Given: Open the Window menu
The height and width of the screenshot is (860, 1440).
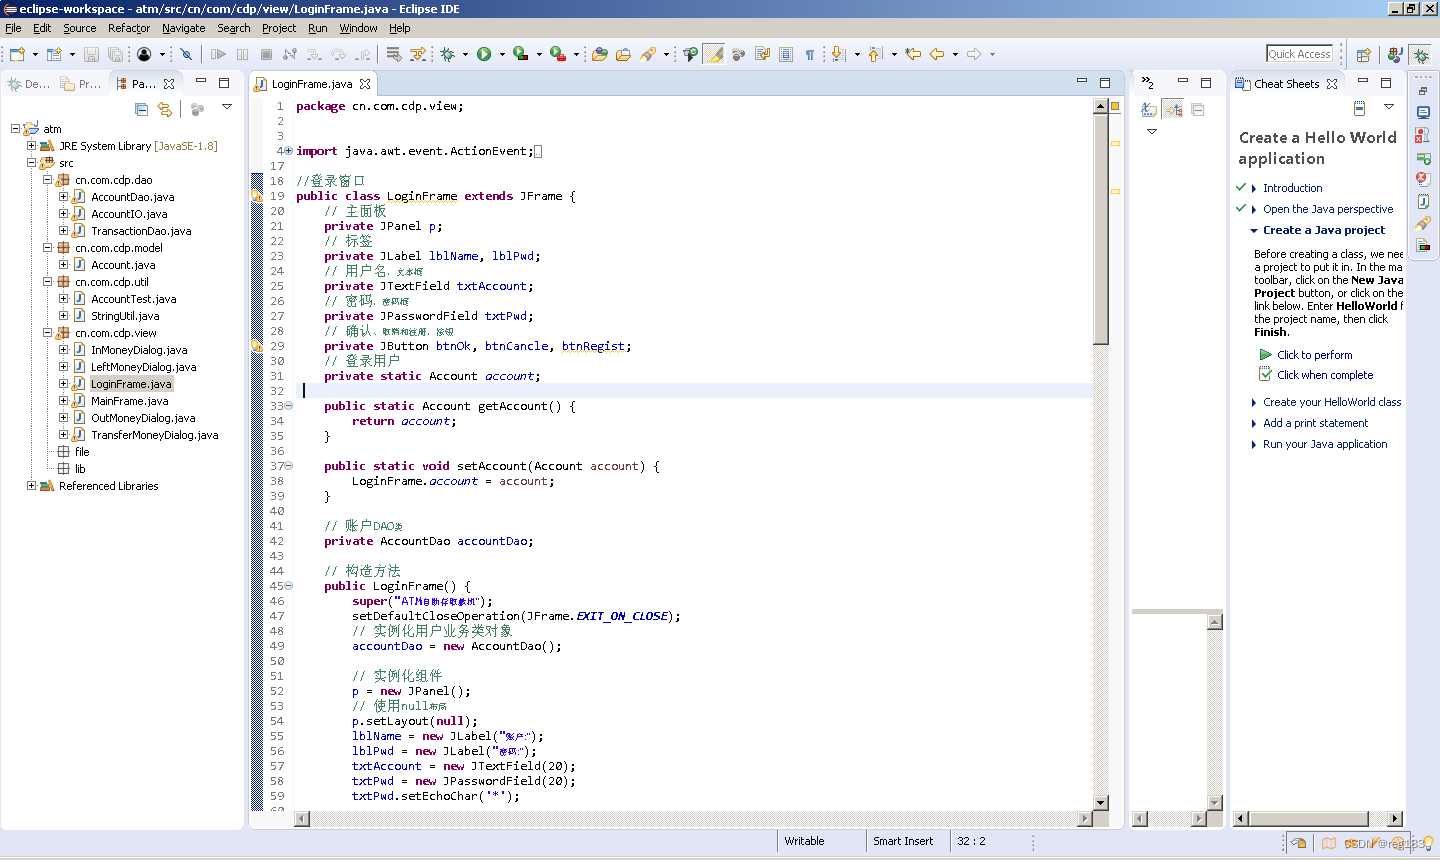Looking at the screenshot, I should pos(358,28).
